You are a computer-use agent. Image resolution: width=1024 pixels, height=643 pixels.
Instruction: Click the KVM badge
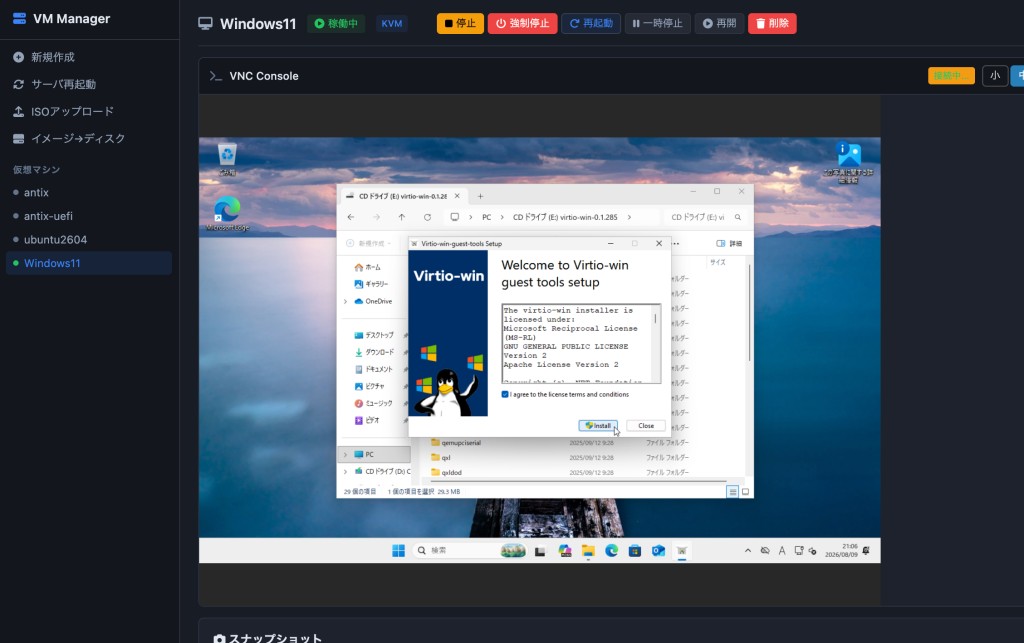coord(392,24)
